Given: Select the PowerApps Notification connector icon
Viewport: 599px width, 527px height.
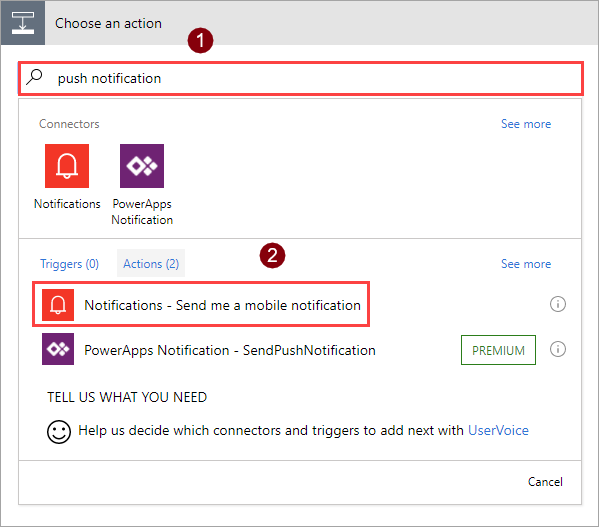Looking at the screenshot, I should click(x=142, y=166).
